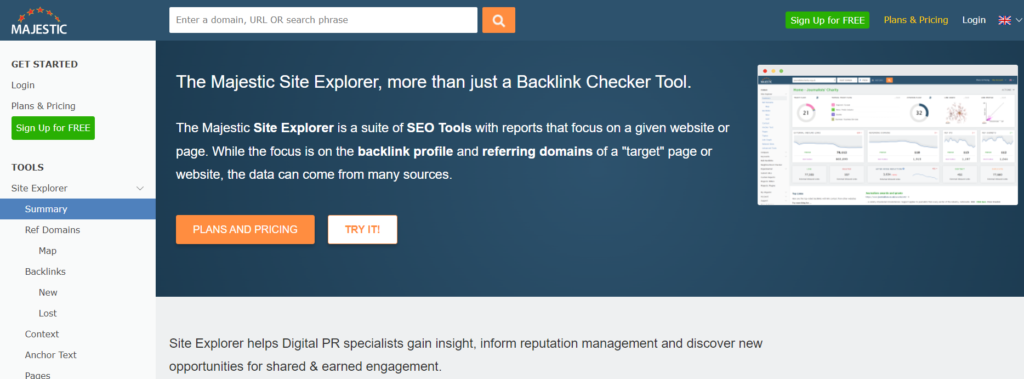The height and width of the screenshot is (379, 1024).
Task: Click the TOOLS heading in sidebar
Action: point(27,167)
